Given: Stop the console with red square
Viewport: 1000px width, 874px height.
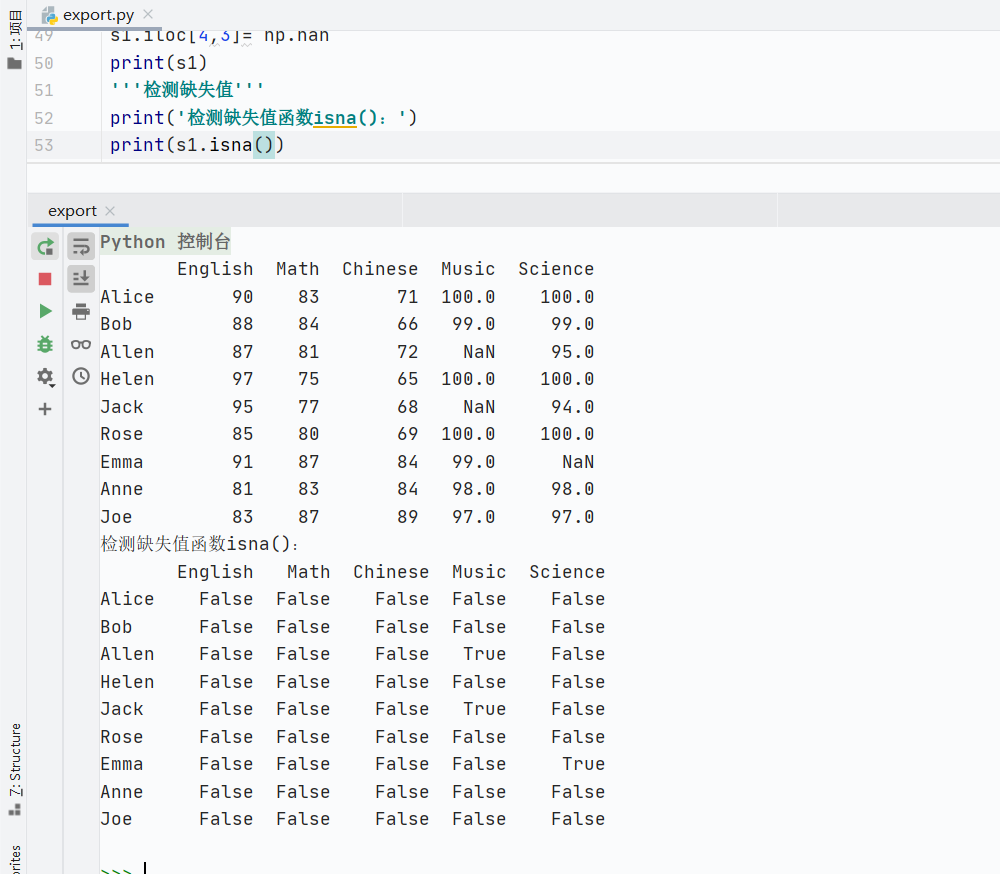Looking at the screenshot, I should (45, 279).
